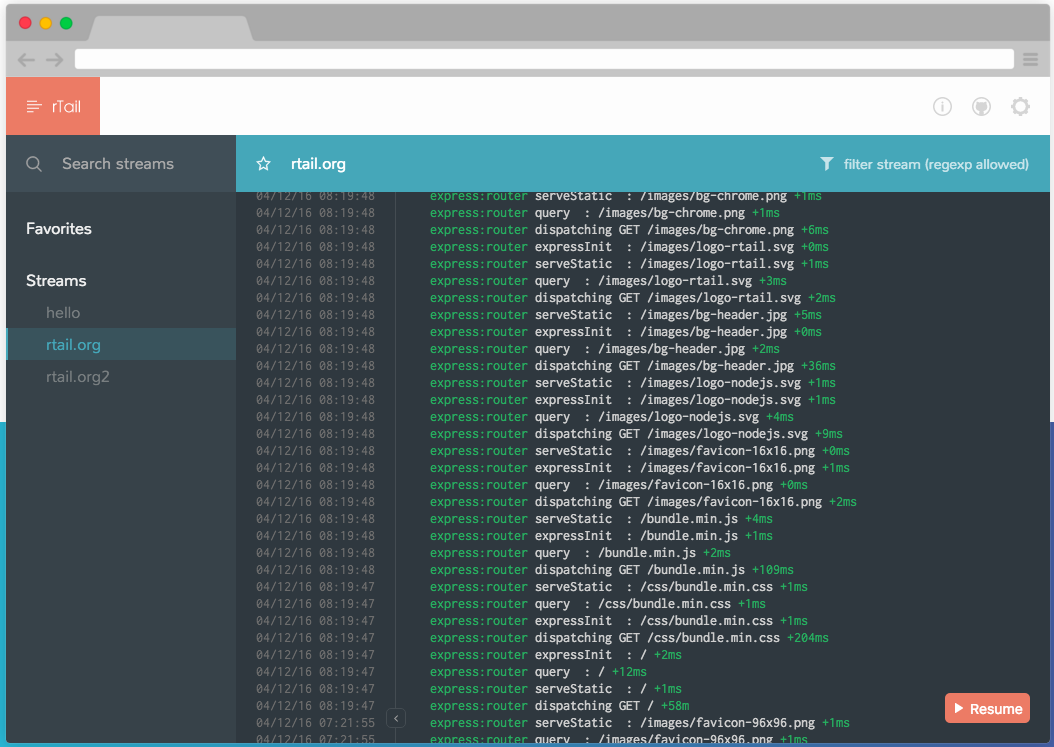Click log line serveStatic /images/bg-header.jpg +5ms
Screen dimensions: 1054x747
pyautogui.click(x=626, y=315)
